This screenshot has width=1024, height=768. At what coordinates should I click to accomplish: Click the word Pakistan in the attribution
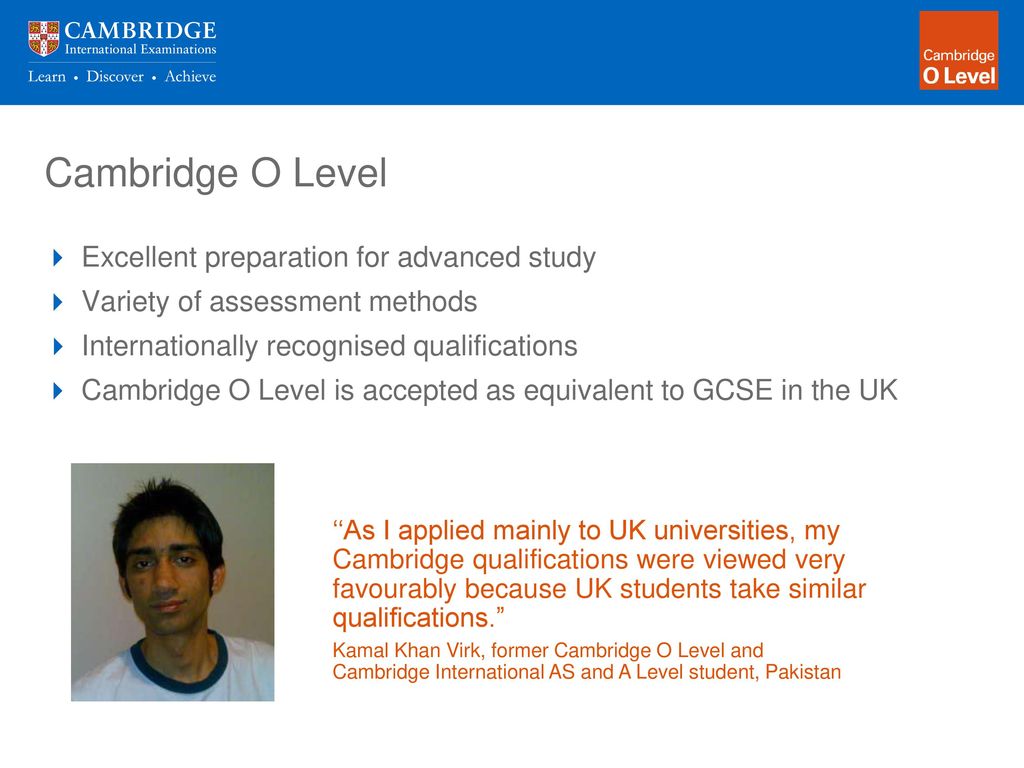803,672
